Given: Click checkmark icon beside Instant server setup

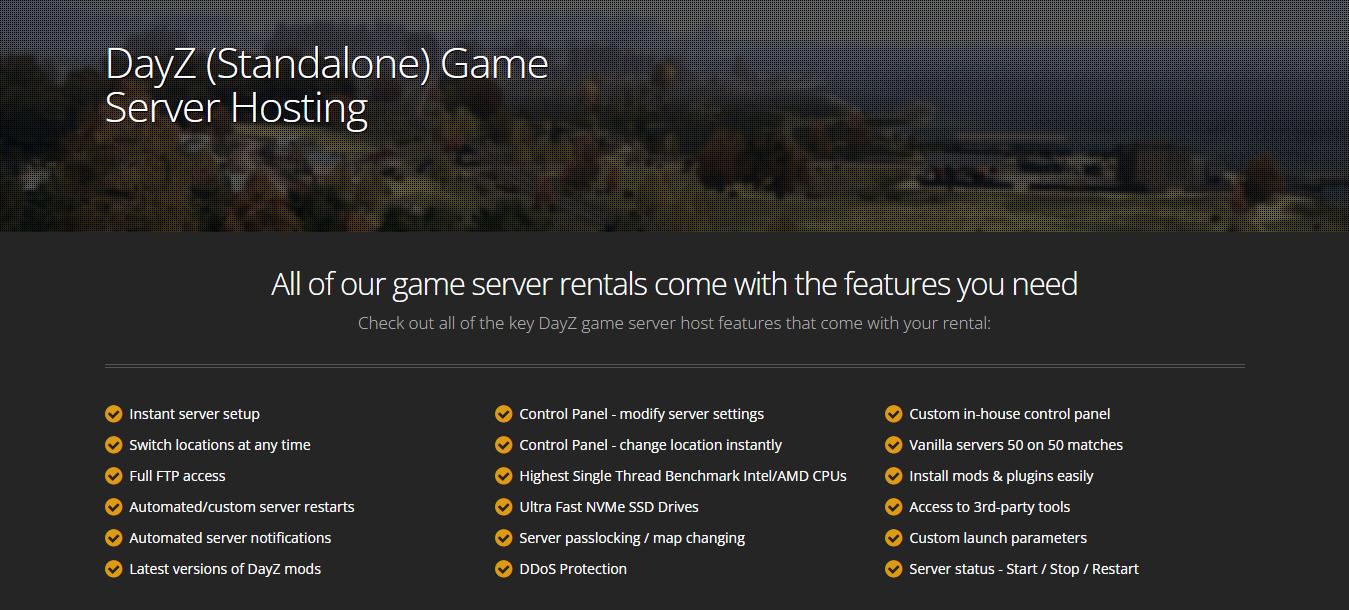Looking at the screenshot, I should point(114,414).
